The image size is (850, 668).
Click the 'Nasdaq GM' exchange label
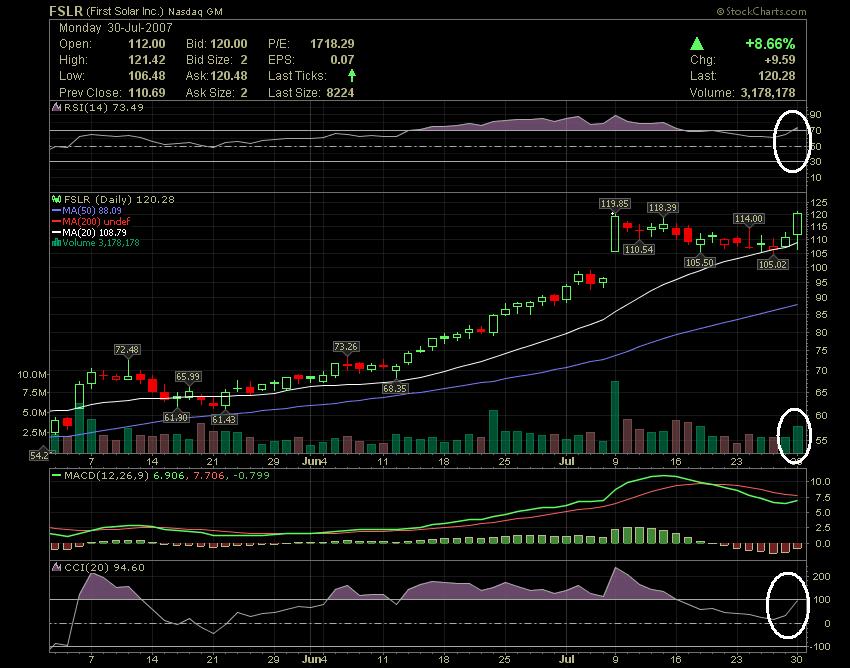pyautogui.click(x=195, y=11)
